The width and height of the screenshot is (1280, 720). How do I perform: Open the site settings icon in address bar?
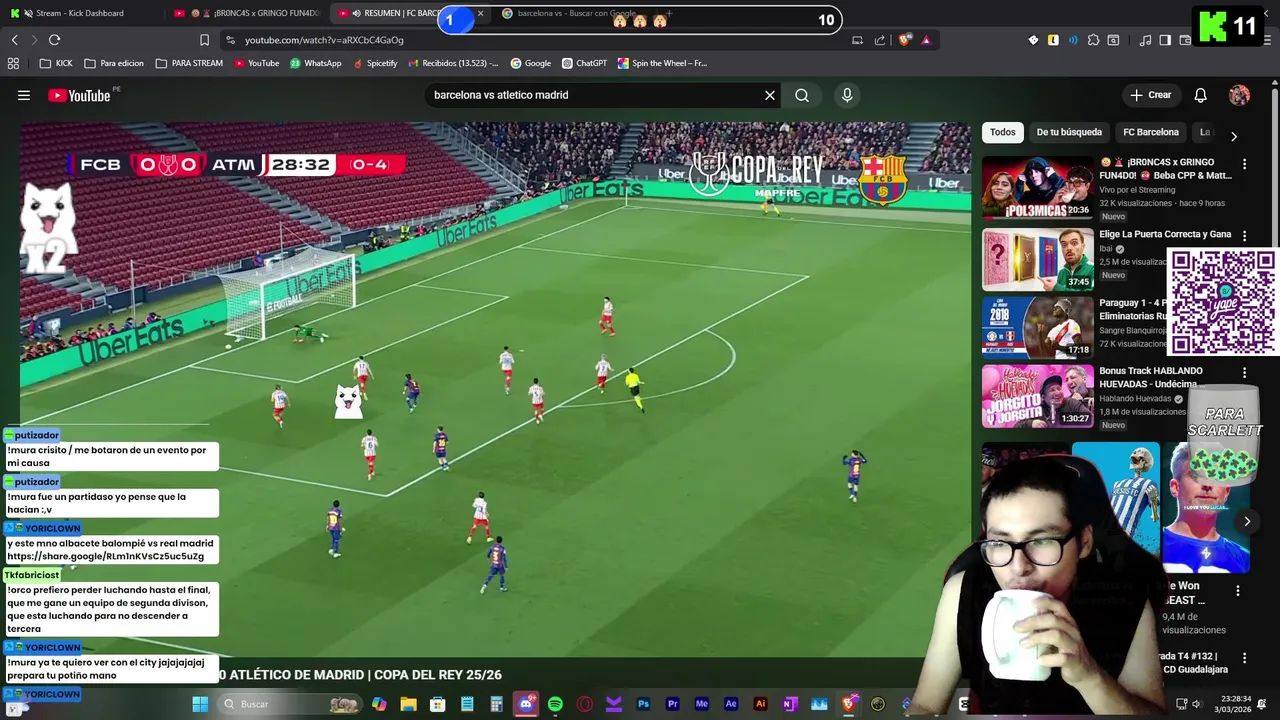(230, 40)
